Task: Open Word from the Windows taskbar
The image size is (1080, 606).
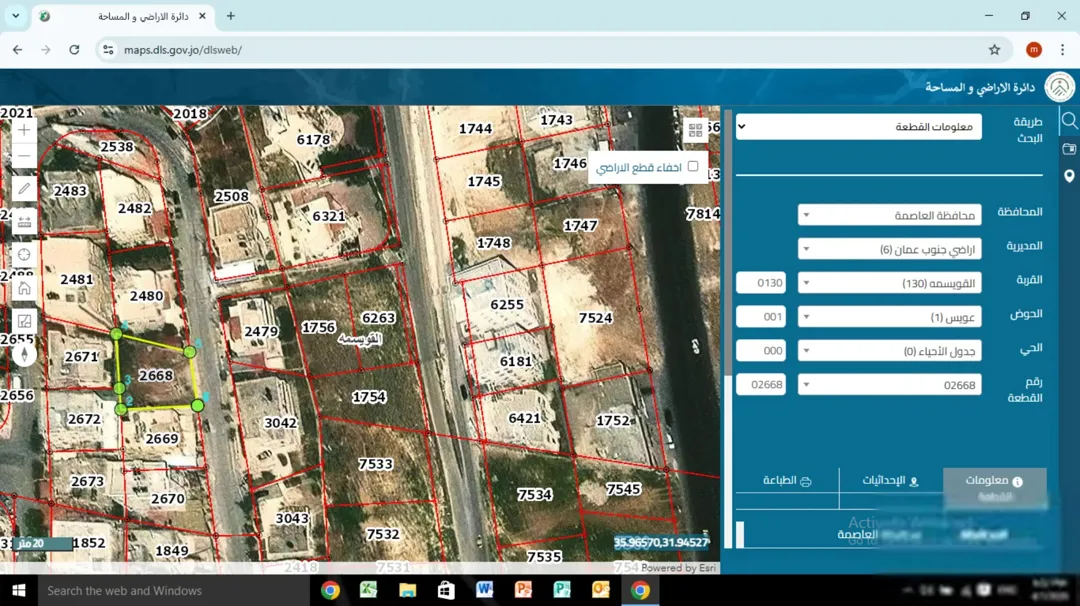Action: click(484, 590)
